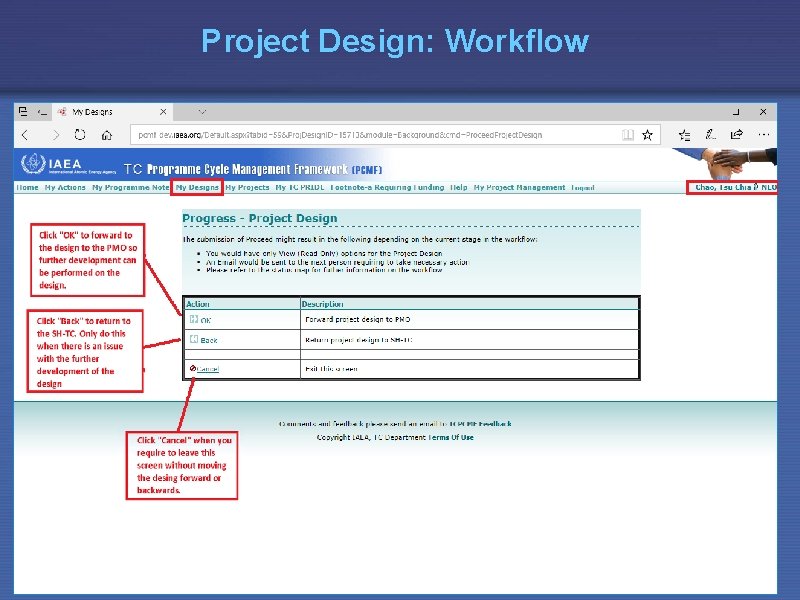Open the My Projects menu item

248,187
